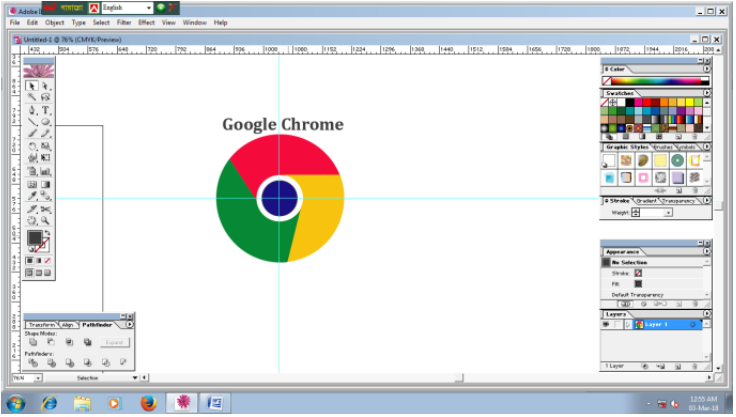Click Stroke Weight stepper arrows
Viewport: 736px width, 417px height.
636,213
